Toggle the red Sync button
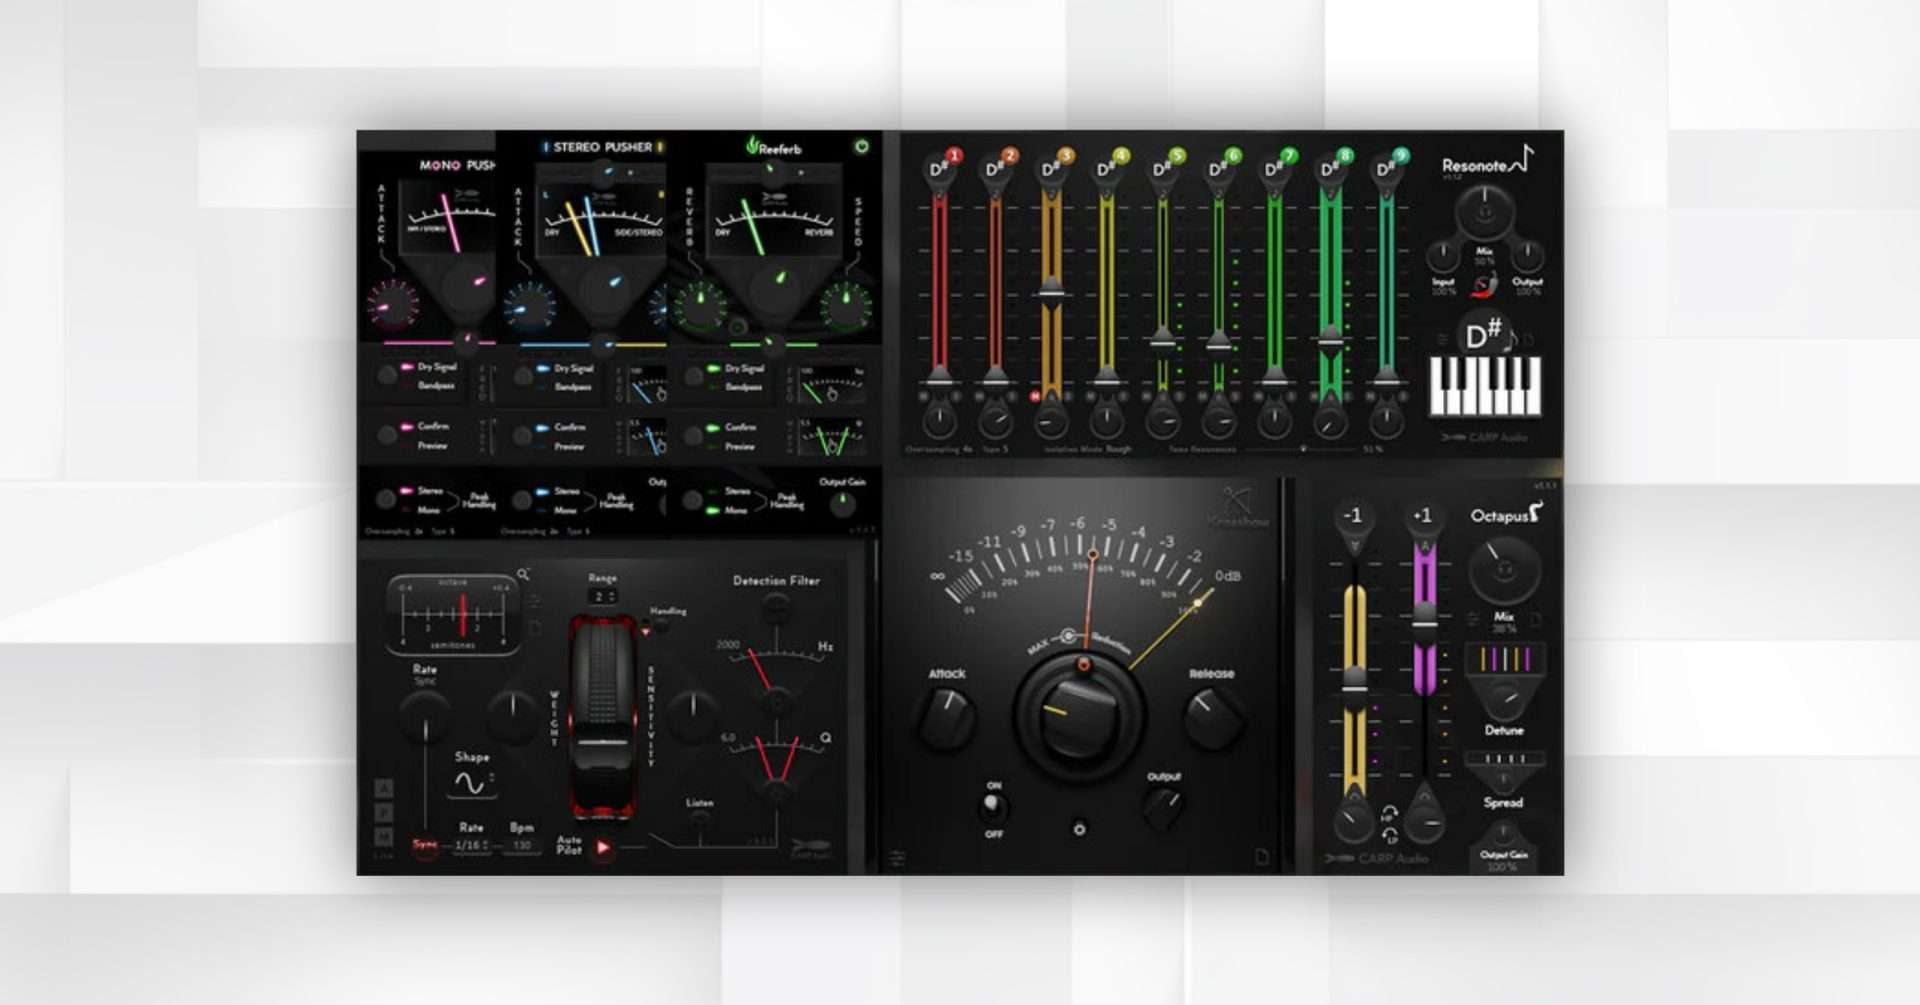This screenshot has width=1920, height=1005. point(425,845)
